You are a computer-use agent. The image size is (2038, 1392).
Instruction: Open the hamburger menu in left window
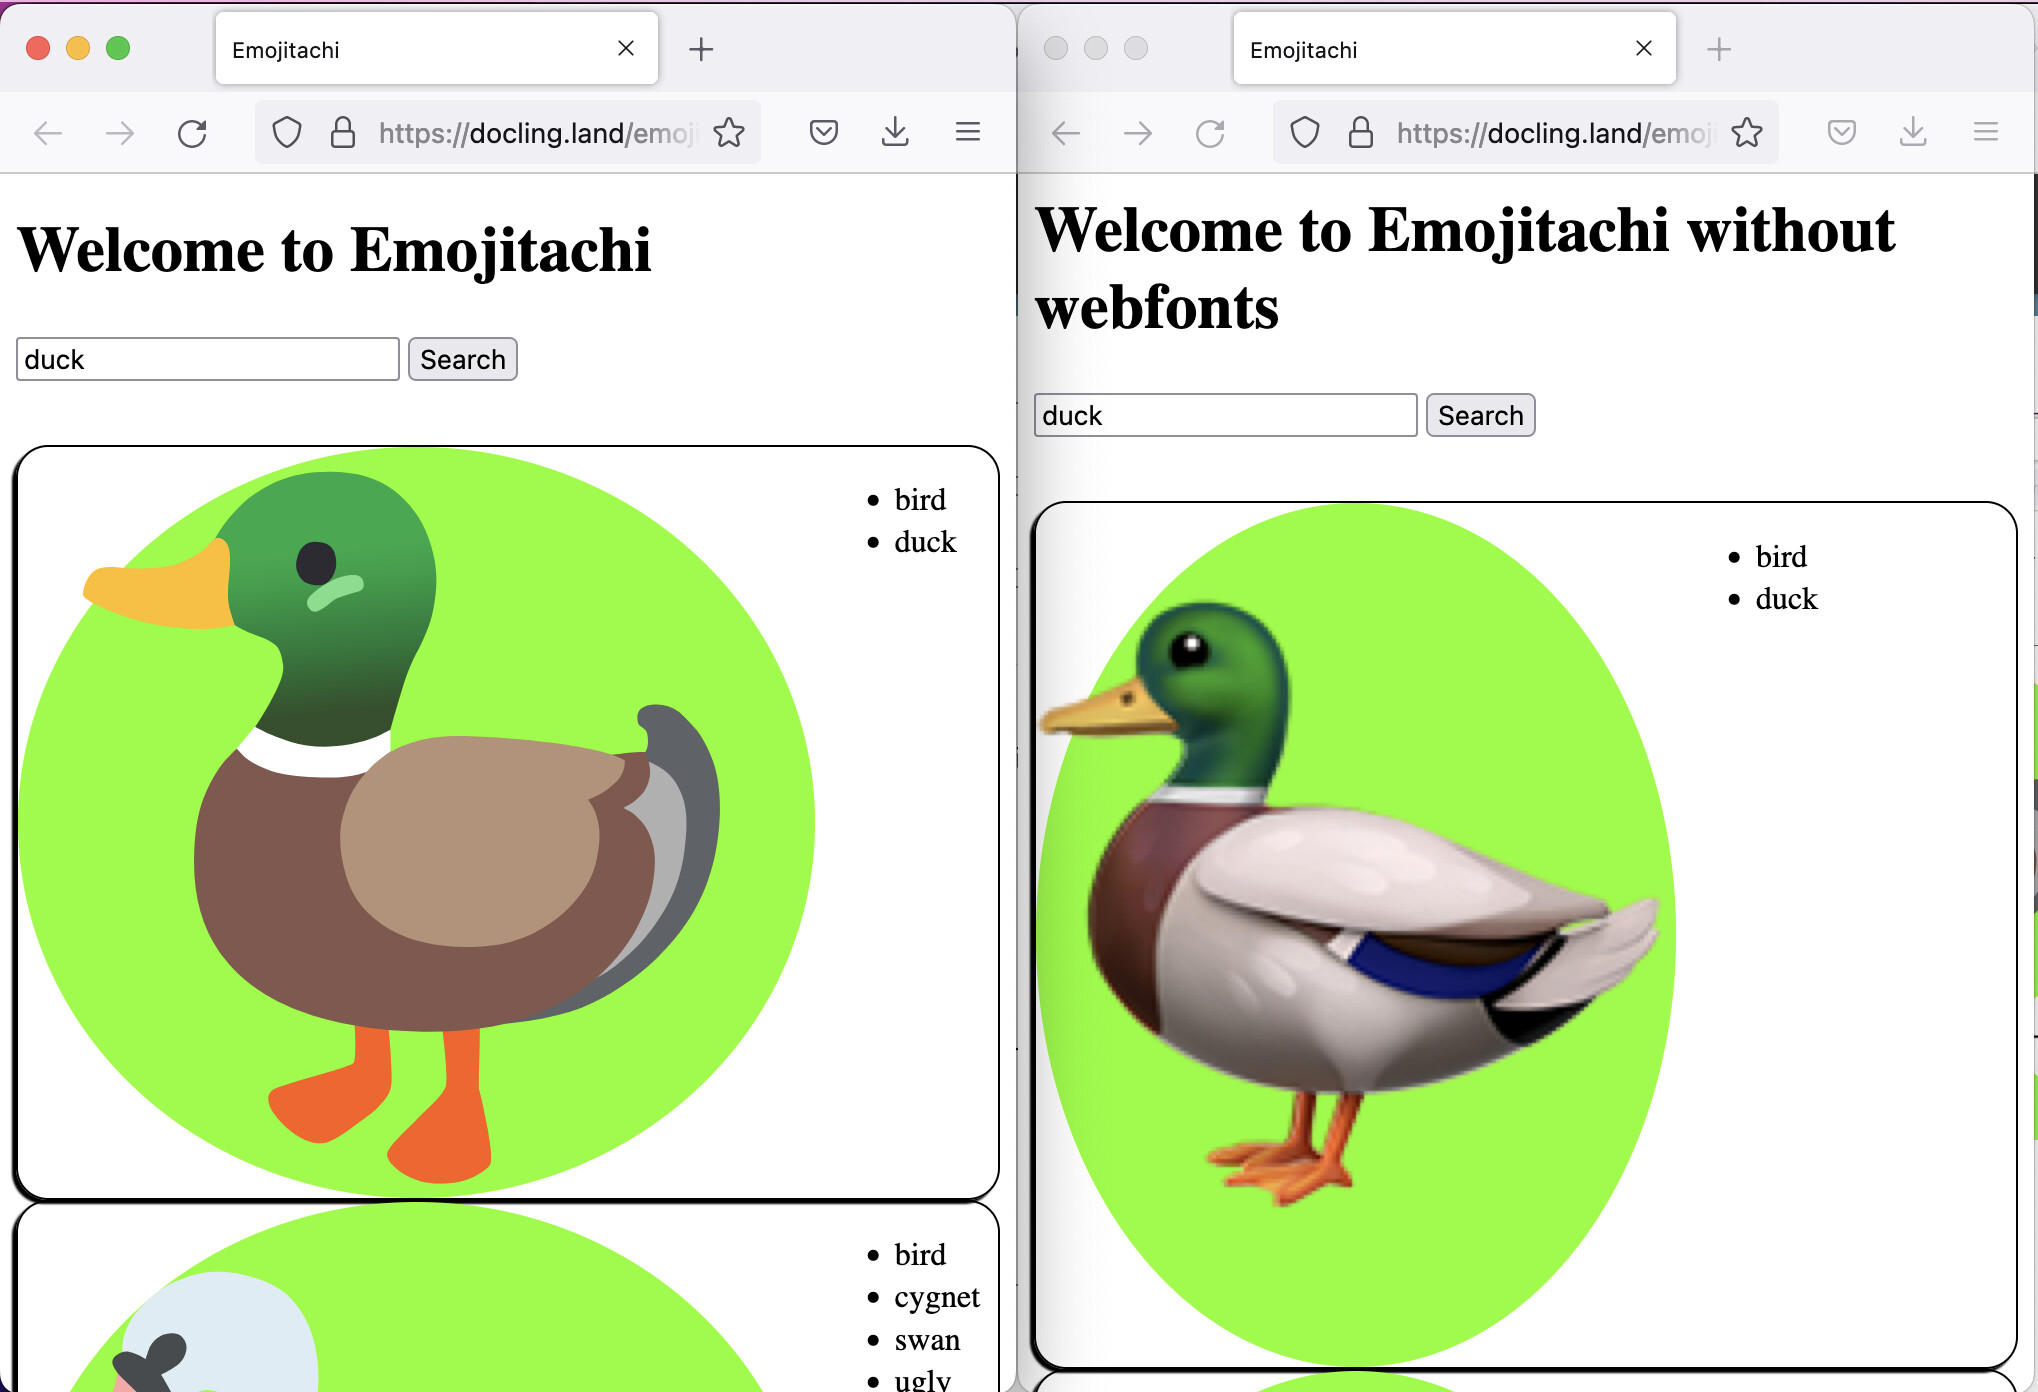[x=967, y=132]
